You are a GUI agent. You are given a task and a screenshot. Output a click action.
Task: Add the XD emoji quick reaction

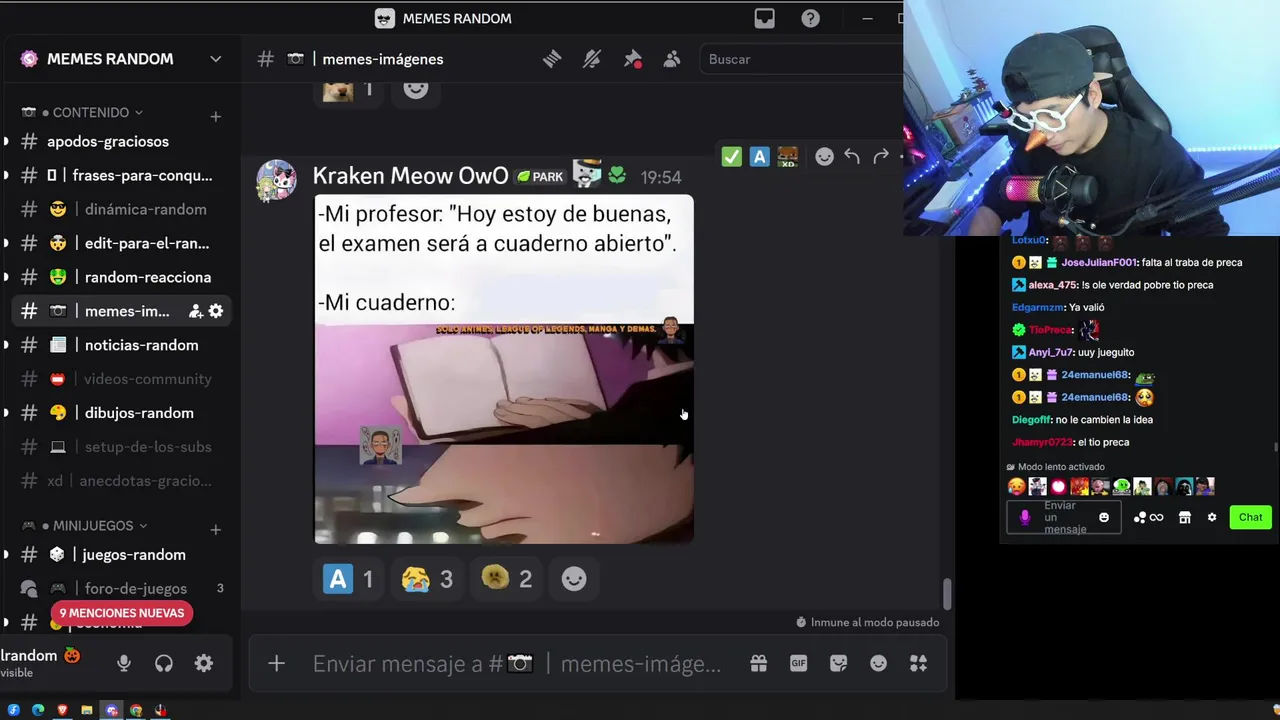[x=788, y=156]
